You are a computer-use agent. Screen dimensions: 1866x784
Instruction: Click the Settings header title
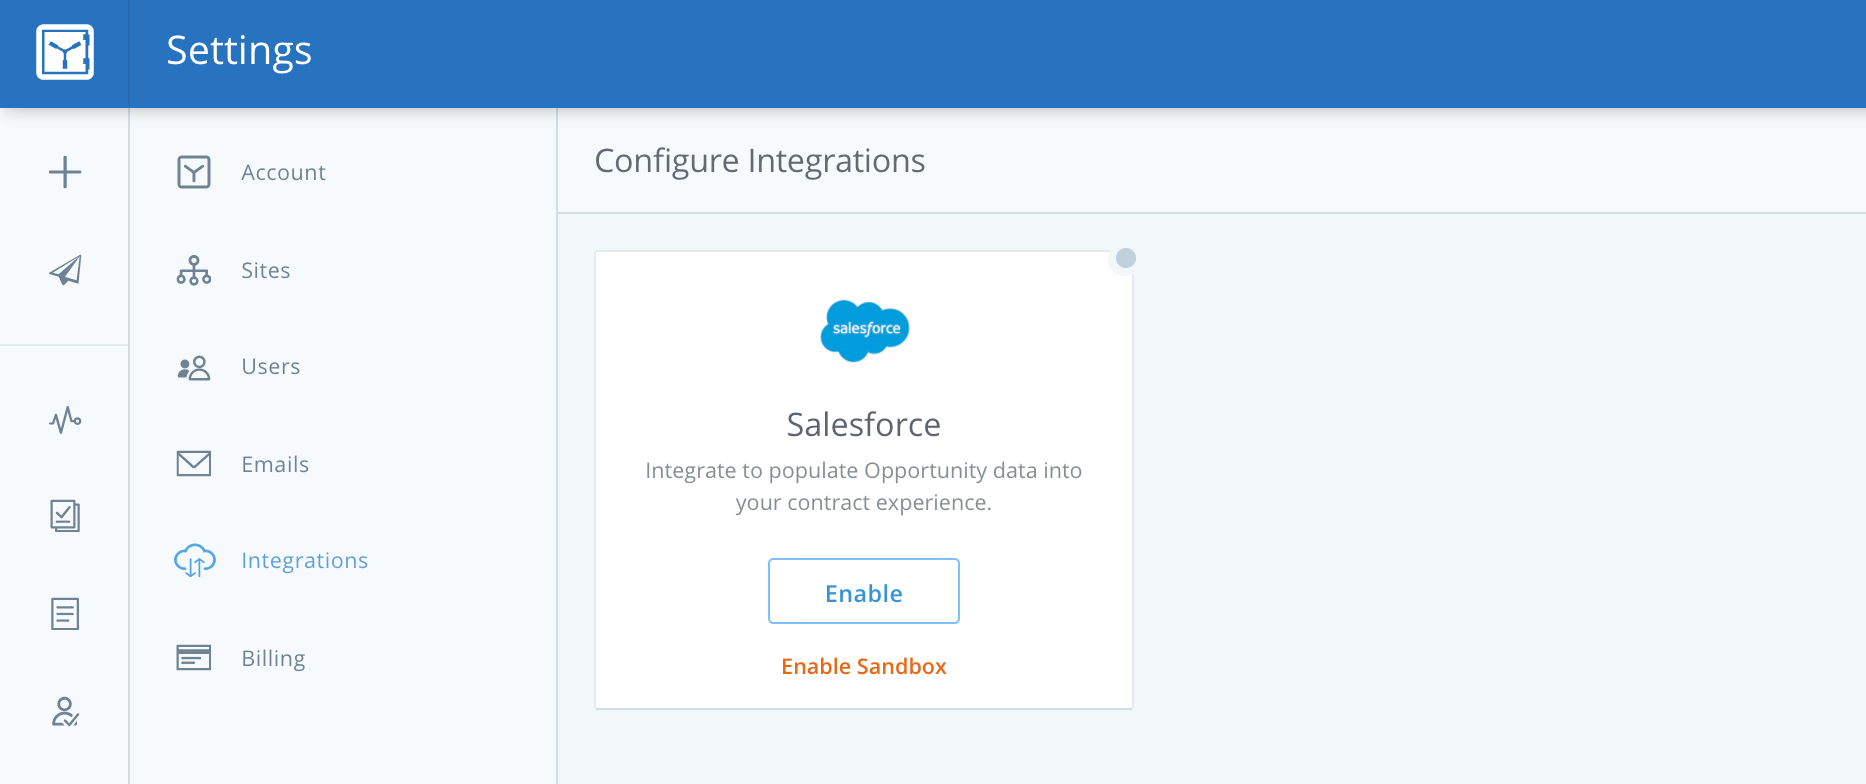[x=239, y=51]
